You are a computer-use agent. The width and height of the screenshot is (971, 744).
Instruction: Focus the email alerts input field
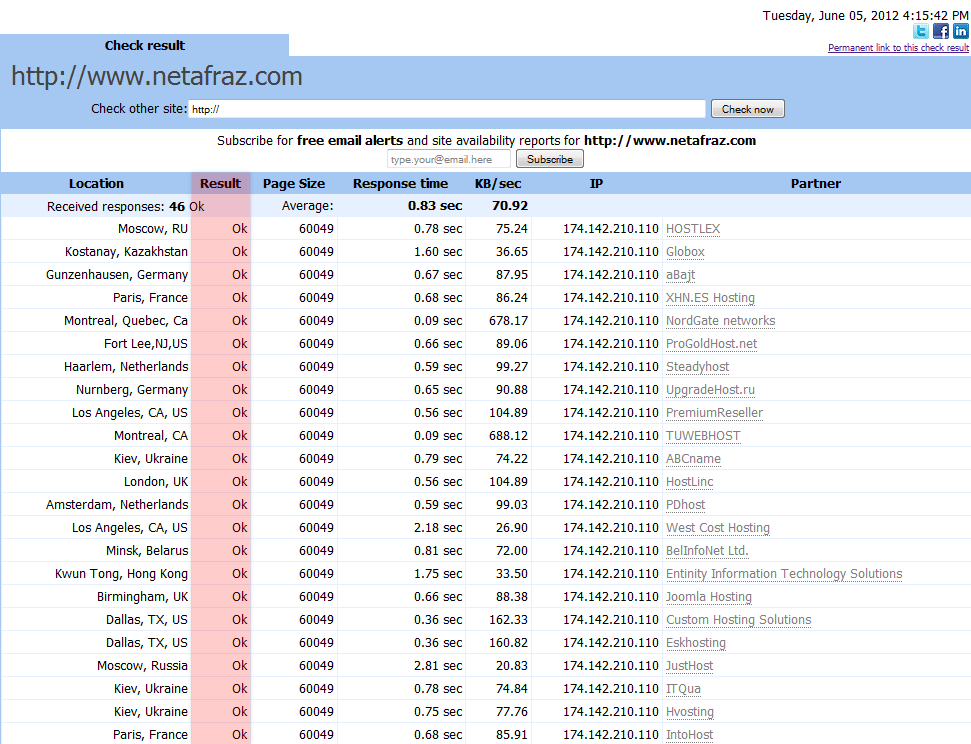449,159
